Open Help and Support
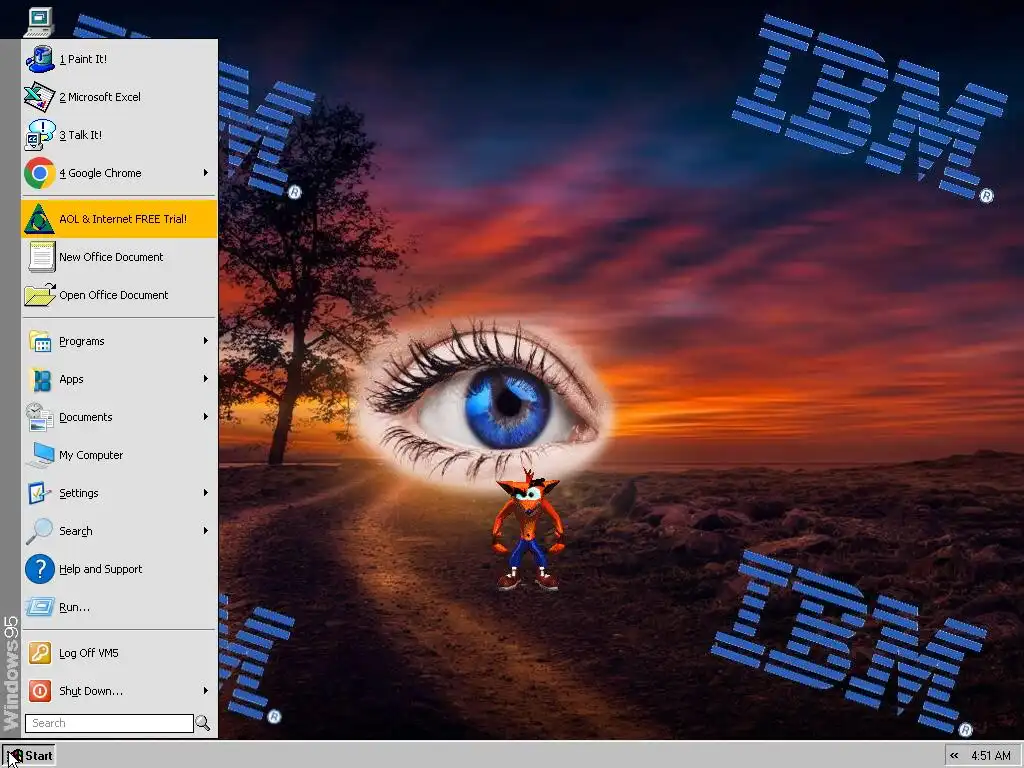 pyautogui.click(x=120, y=569)
